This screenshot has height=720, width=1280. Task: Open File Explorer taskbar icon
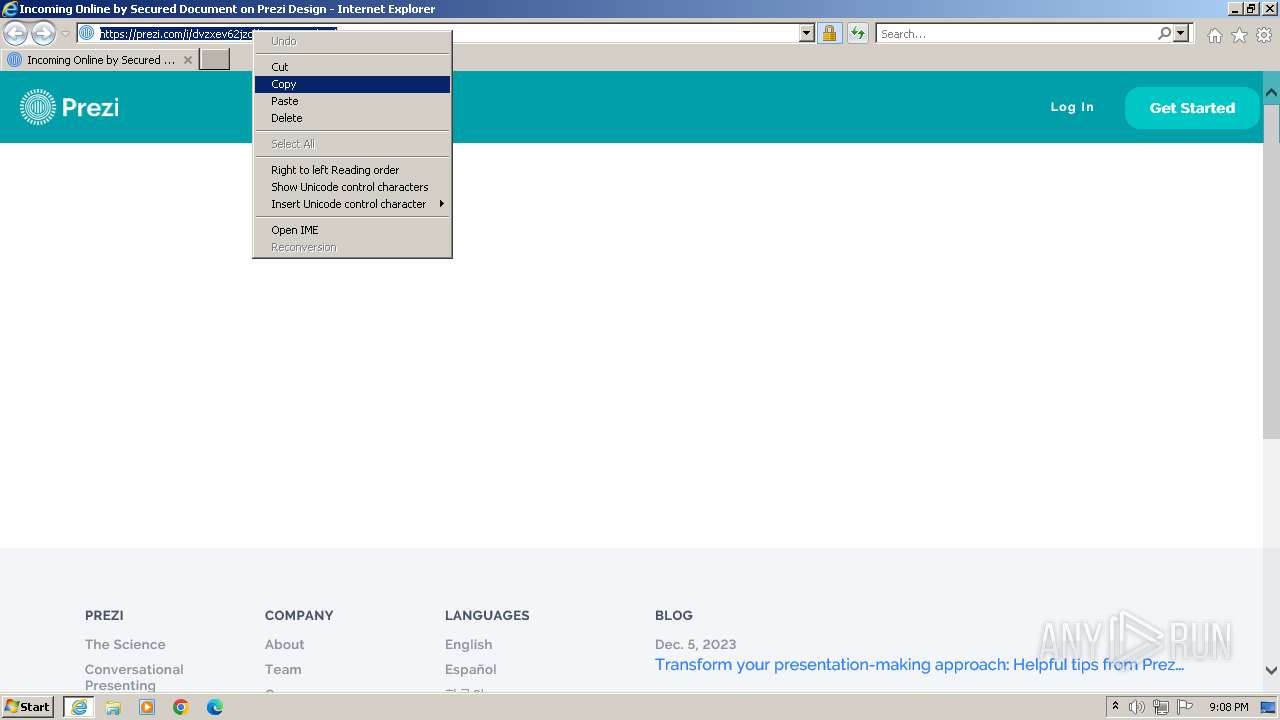coord(113,707)
